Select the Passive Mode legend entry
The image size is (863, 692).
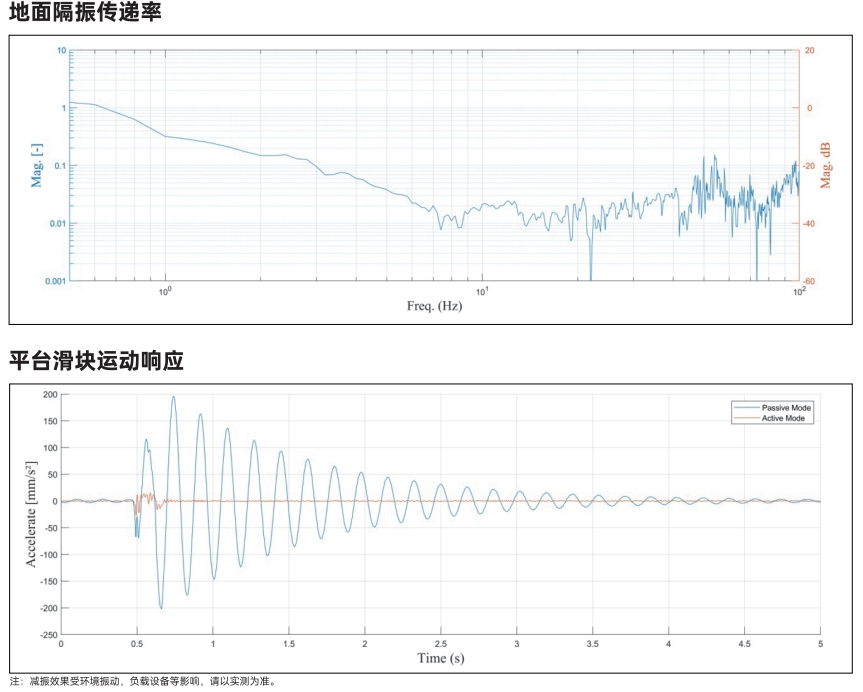point(786,408)
